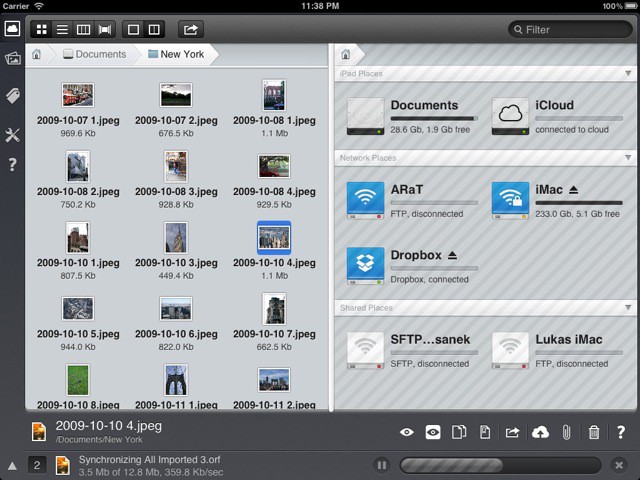Select thumbnail 2009-10-08 4.jpeg
The image size is (640, 480).
coord(274,166)
